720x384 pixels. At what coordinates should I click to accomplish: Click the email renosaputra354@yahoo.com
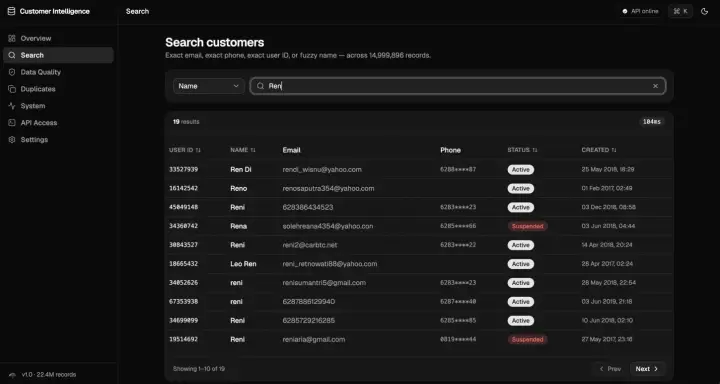pyautogui.click(x=328, y=188)
